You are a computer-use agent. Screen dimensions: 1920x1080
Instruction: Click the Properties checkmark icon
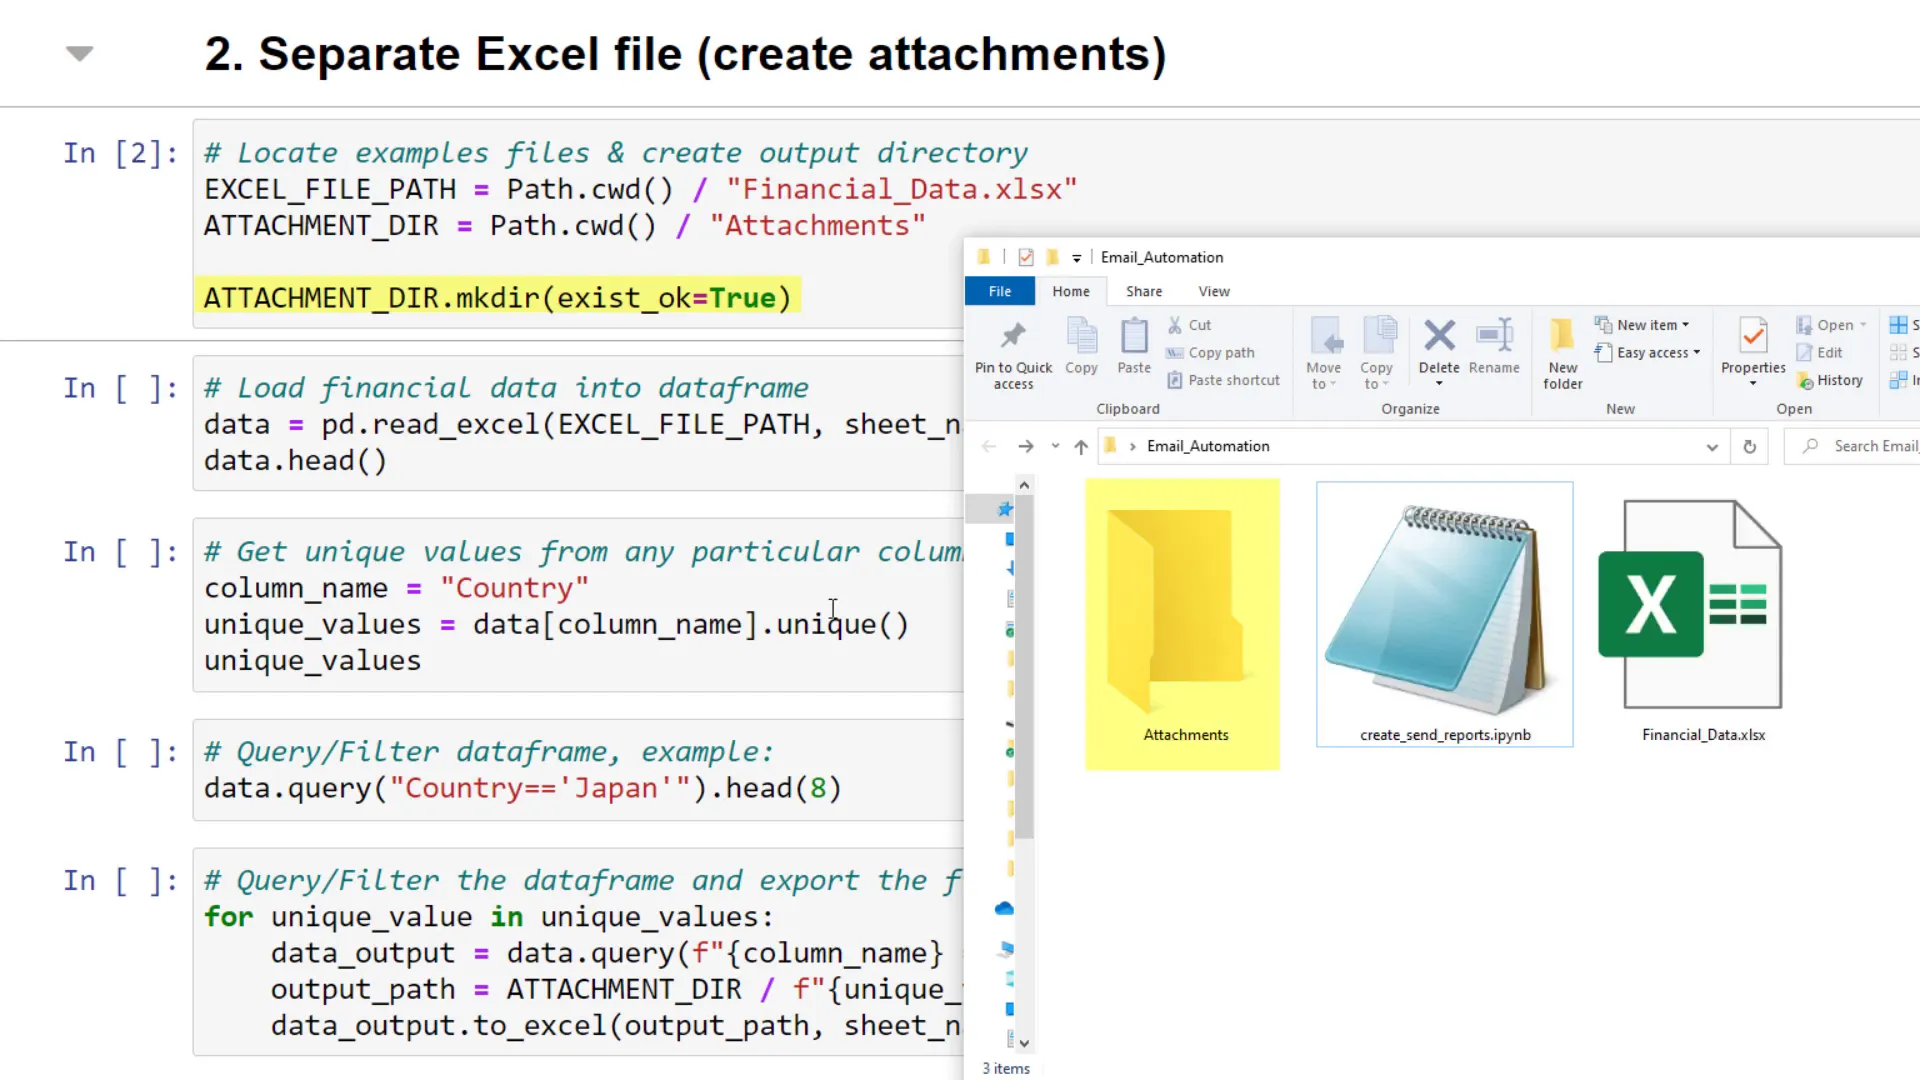click(1753, 337)
